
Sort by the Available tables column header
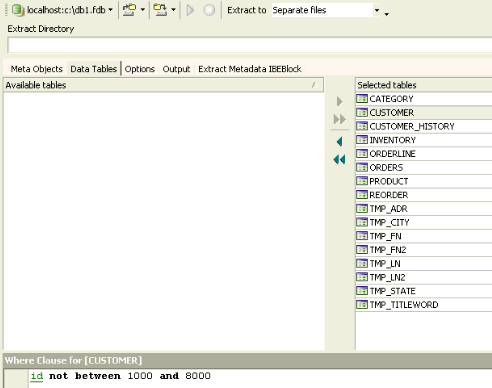pos(163,85)
